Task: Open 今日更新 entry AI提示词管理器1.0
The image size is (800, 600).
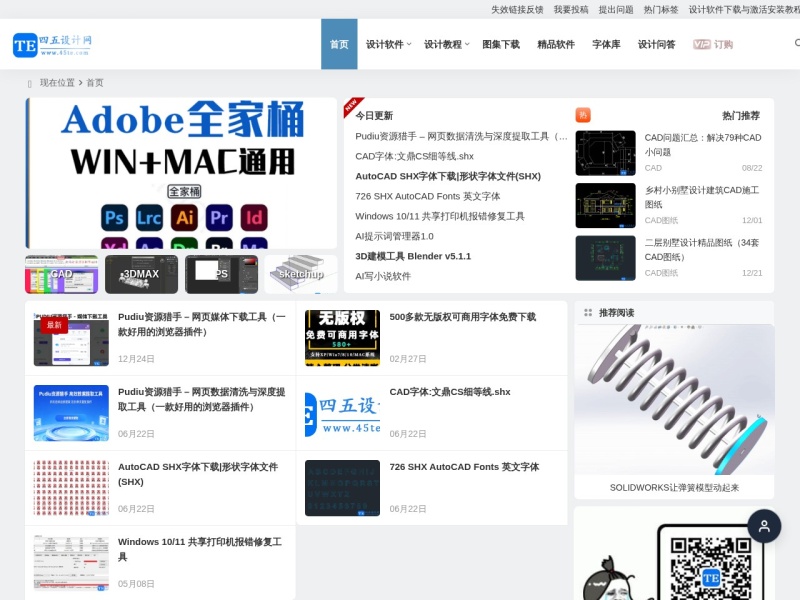Action: tap(394, 236)
